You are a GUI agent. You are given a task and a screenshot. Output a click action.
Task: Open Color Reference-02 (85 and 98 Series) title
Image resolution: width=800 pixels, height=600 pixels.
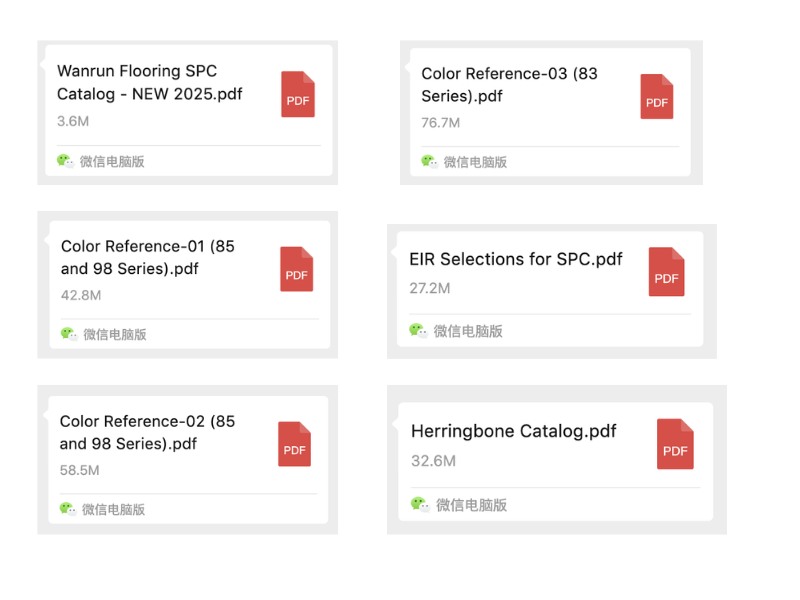[x=147, y=432]
